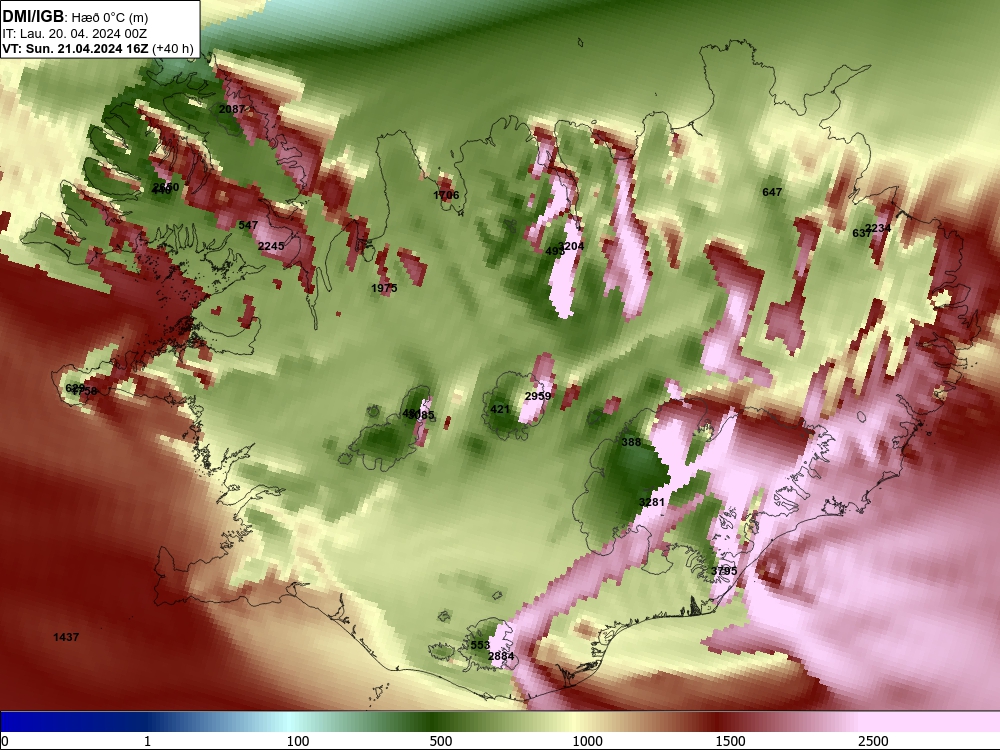This screenshot has height=750, width=1000.
Task: Click the map value 1437 over the sea
Action: (66, 637)
